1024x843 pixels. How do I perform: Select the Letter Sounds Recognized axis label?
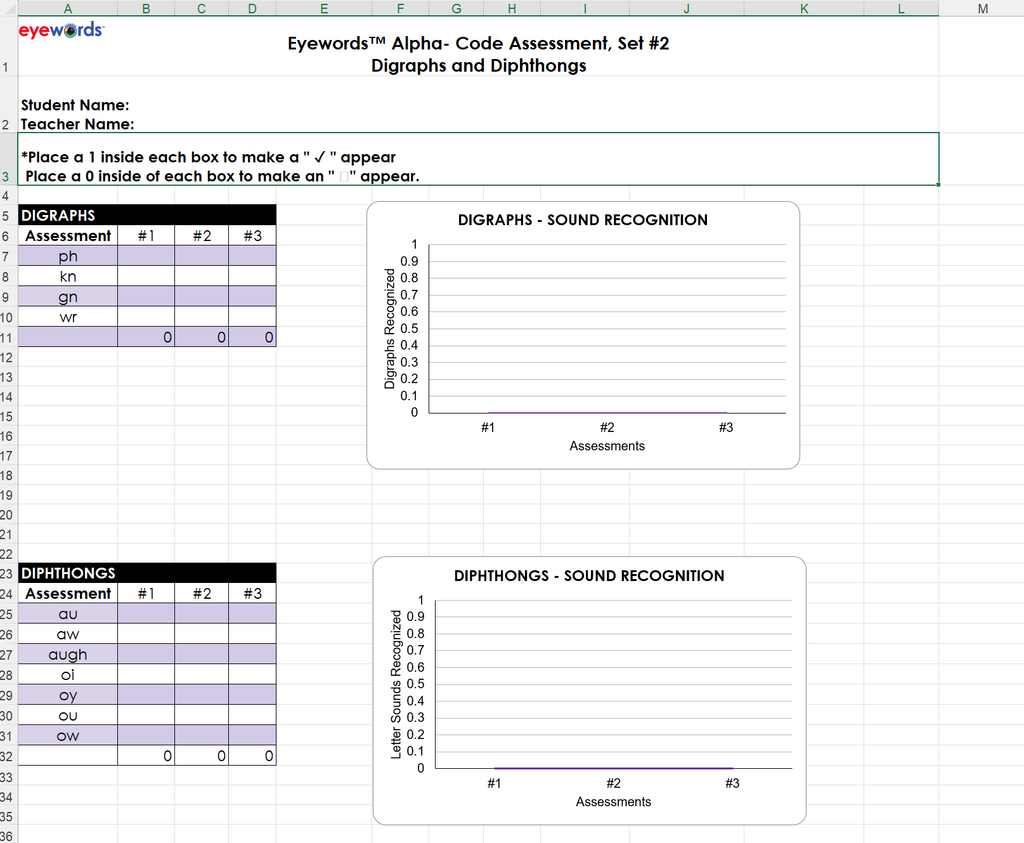coord(396,684)
